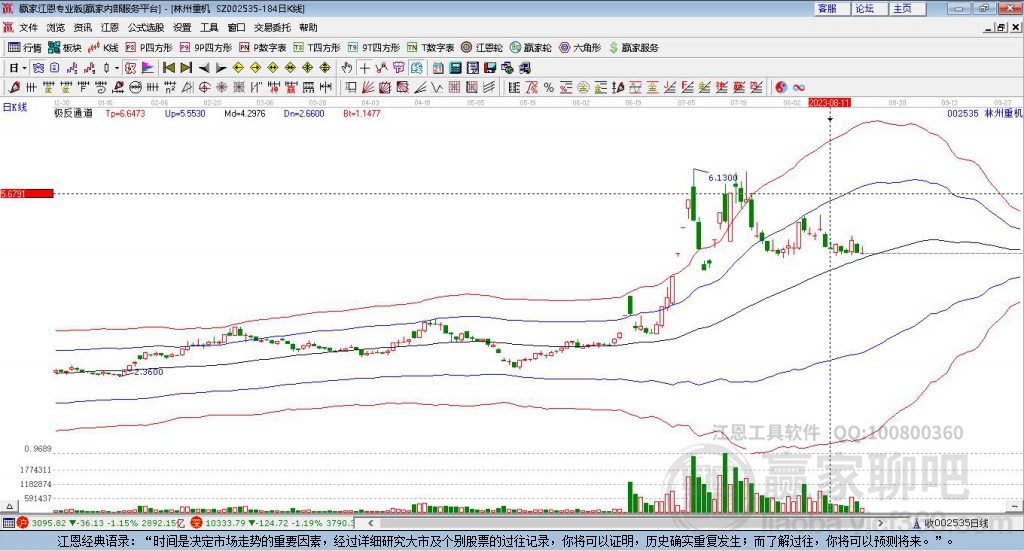The height and width of the screenshot is (551, 1024).
Task: Open the 行情 quotes view
Action: [24, 48]
